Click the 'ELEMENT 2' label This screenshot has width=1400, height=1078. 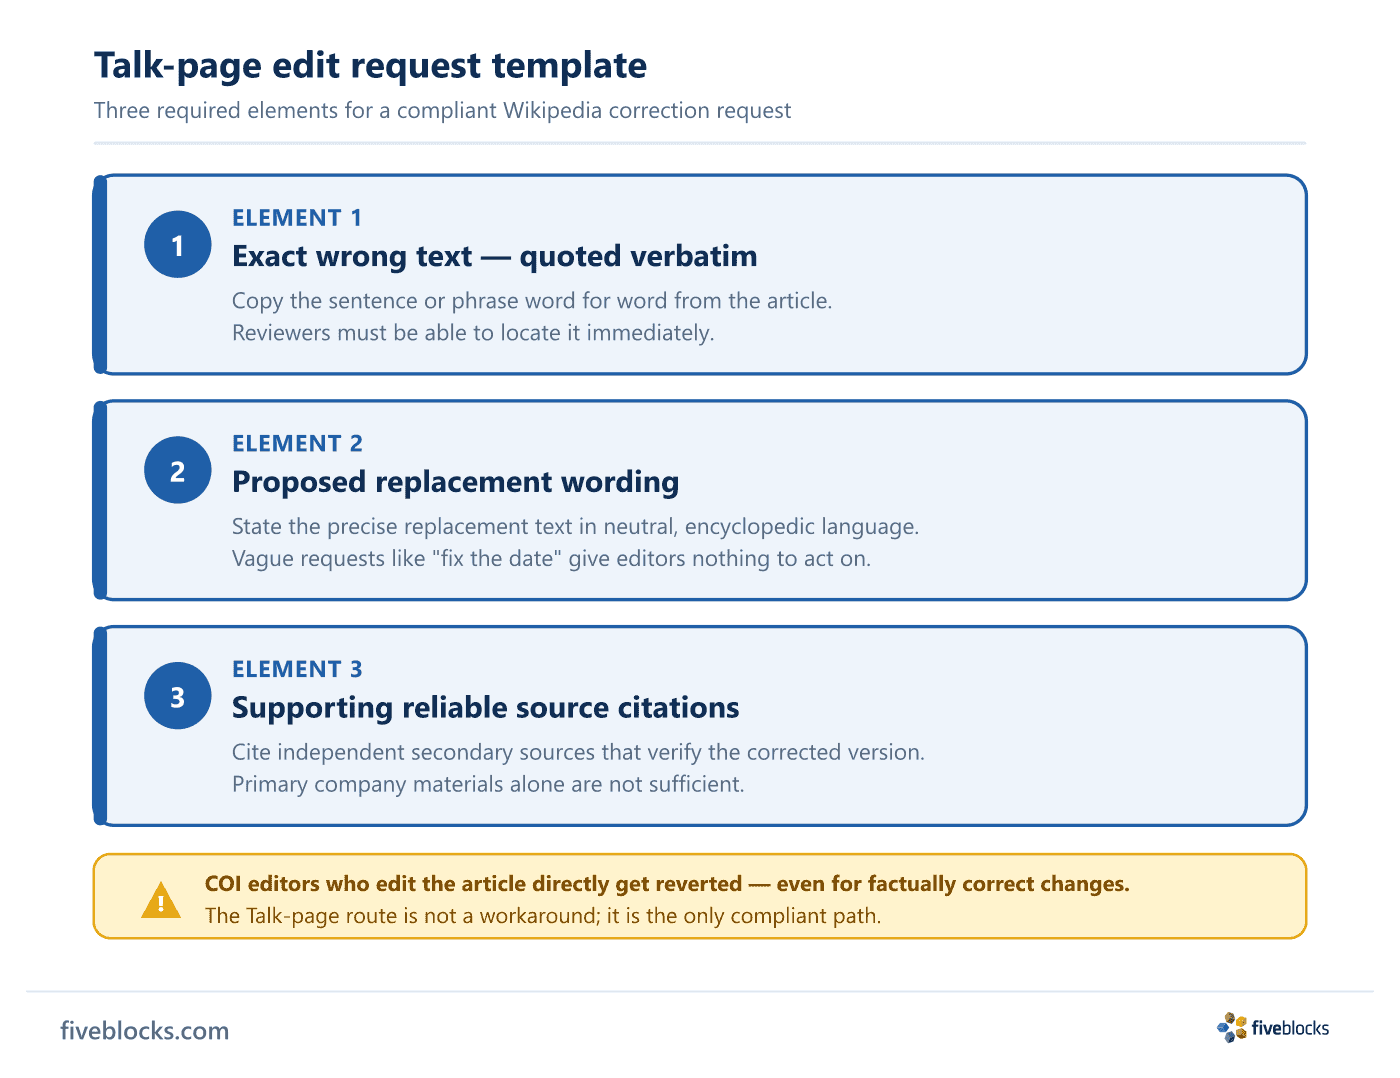pos(297,444)
